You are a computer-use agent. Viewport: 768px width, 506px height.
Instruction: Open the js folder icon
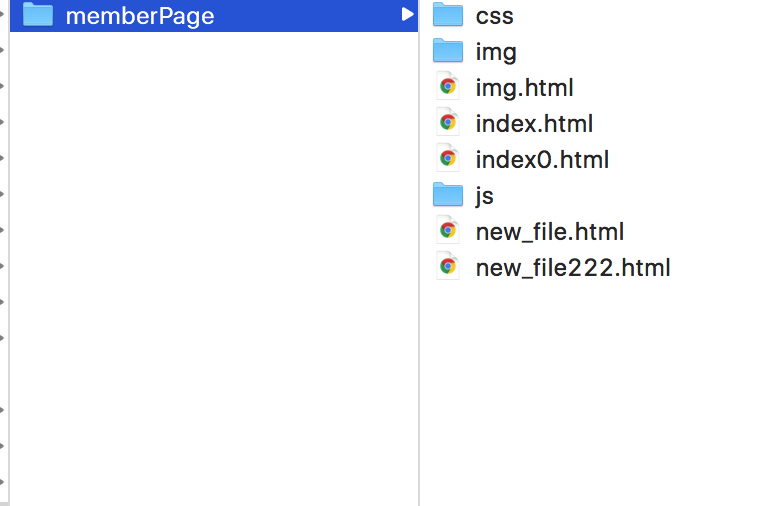coord(448,194)
